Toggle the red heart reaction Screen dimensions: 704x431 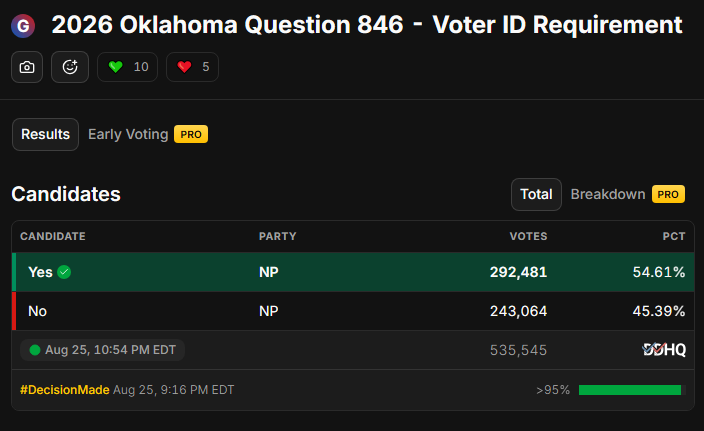click(x=192, y=67)
